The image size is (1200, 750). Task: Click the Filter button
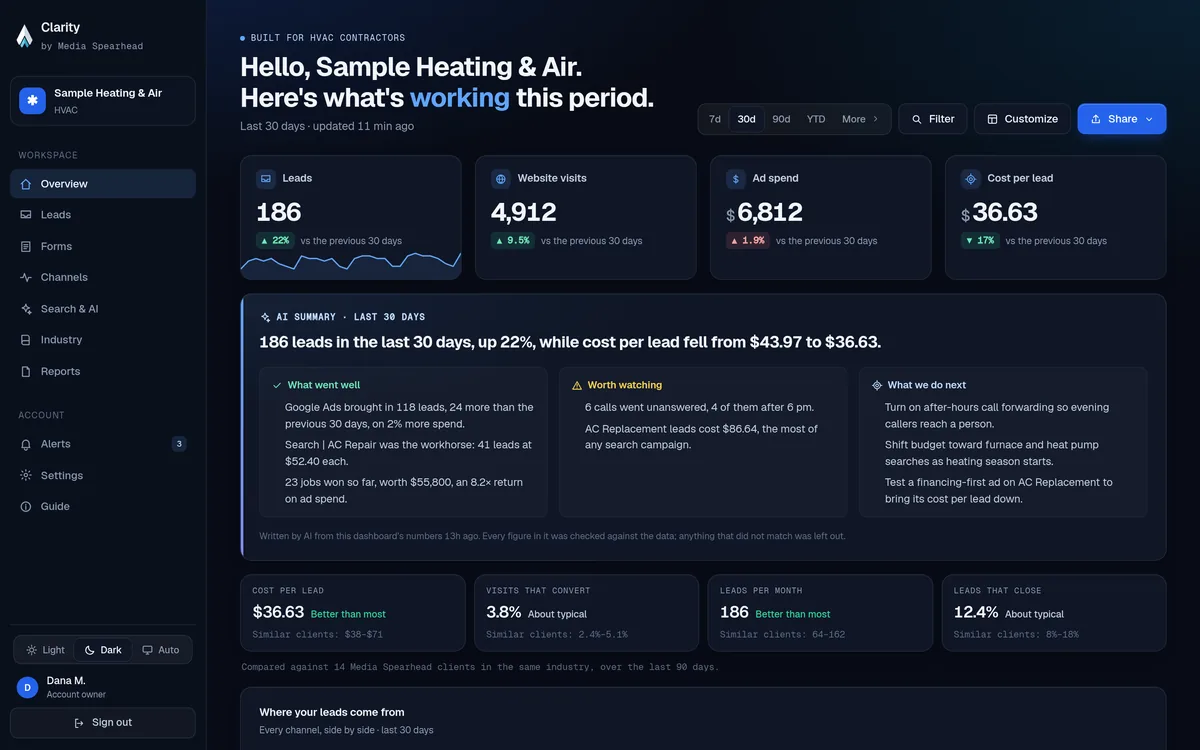(x=933, y=119)
